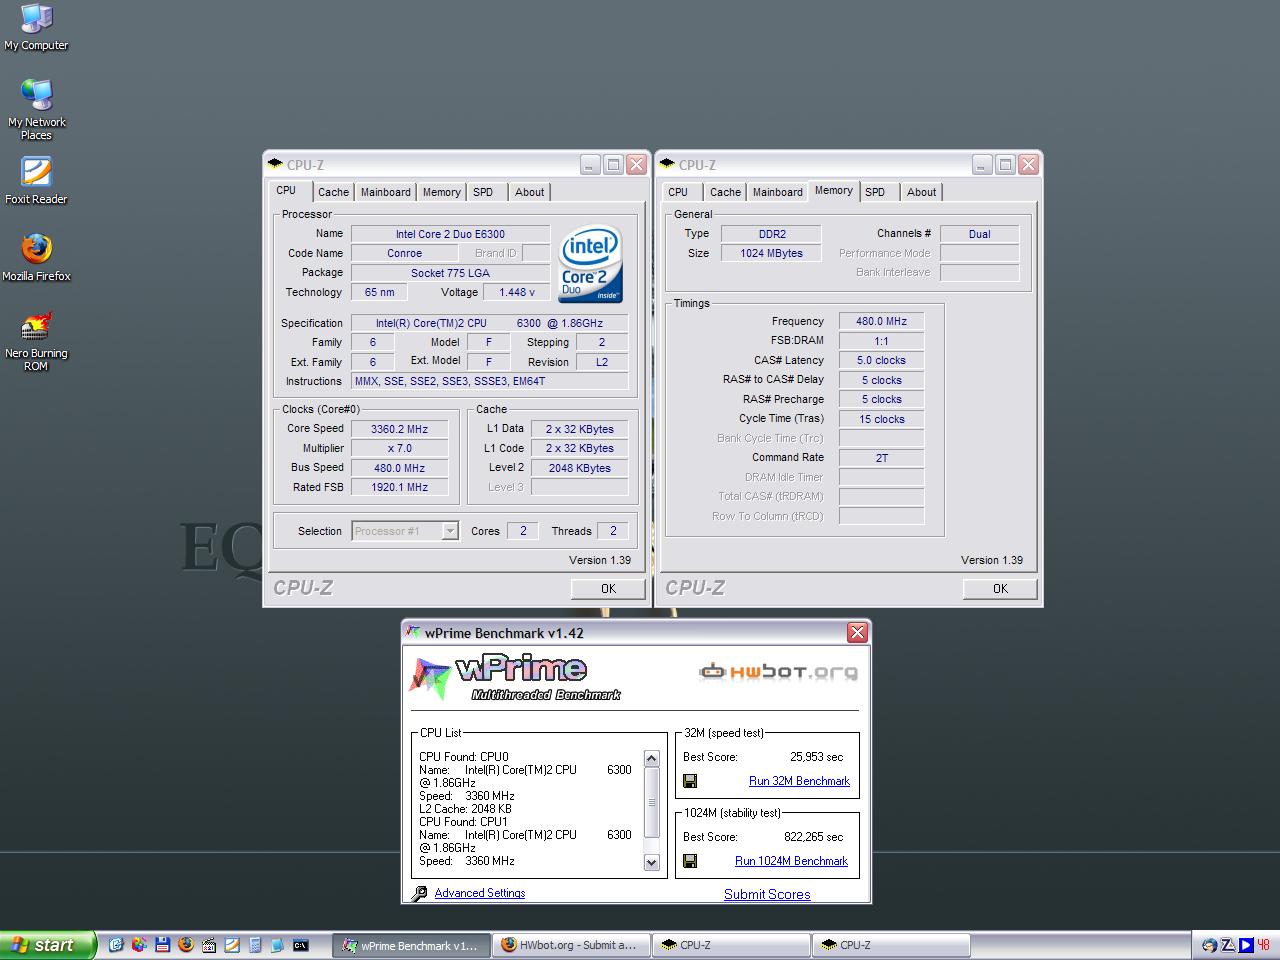
Task: Click the calculator Quick Launch icon
Action: click(255, 944)
